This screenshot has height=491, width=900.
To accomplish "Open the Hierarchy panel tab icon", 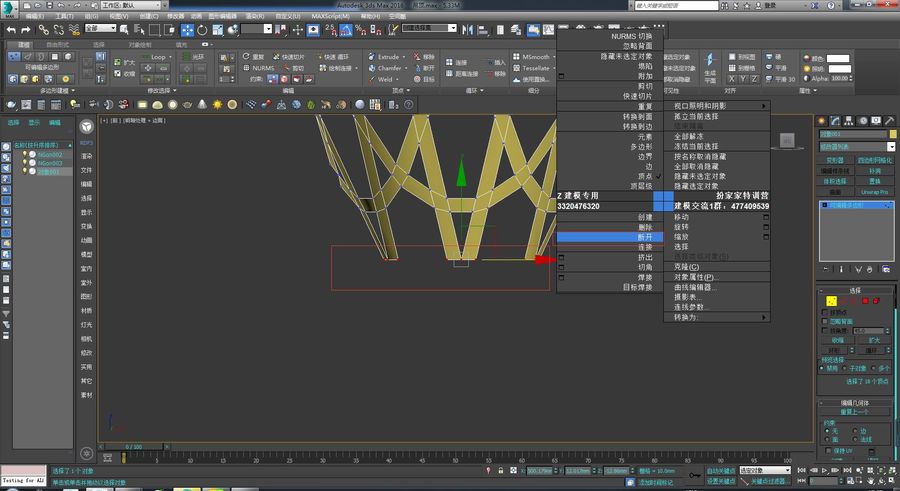I will point(848,121).
